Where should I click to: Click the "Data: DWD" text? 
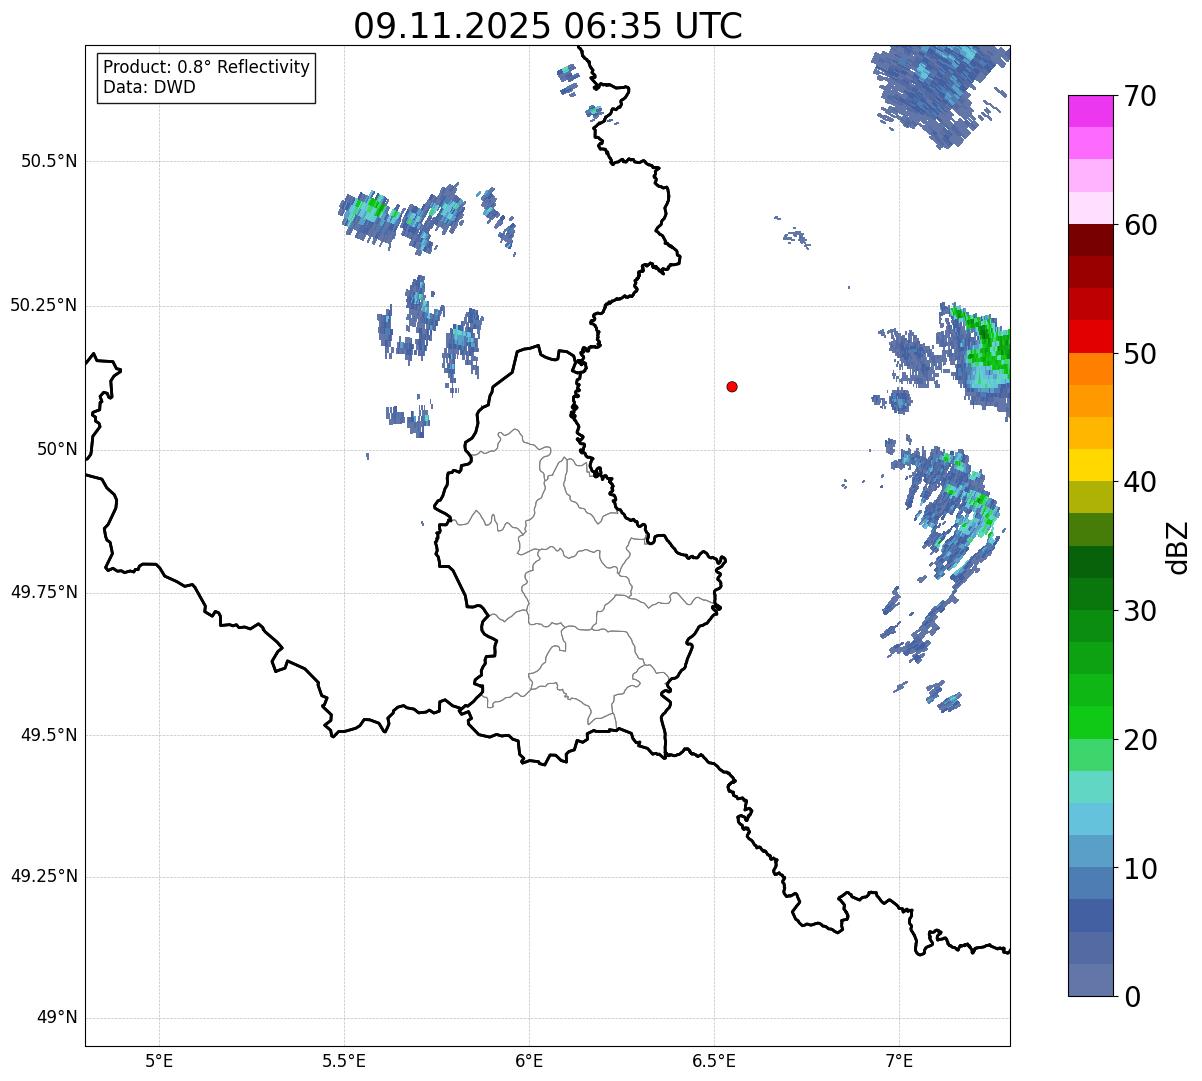(149, 87)
